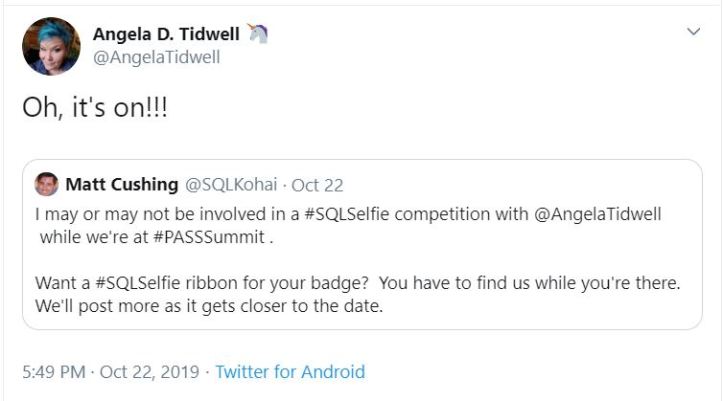The height and width of the screenshot is (401, 723).
Task: Click the @AngelaTidwell handle below the name
Action: click(x=156, y=57)
